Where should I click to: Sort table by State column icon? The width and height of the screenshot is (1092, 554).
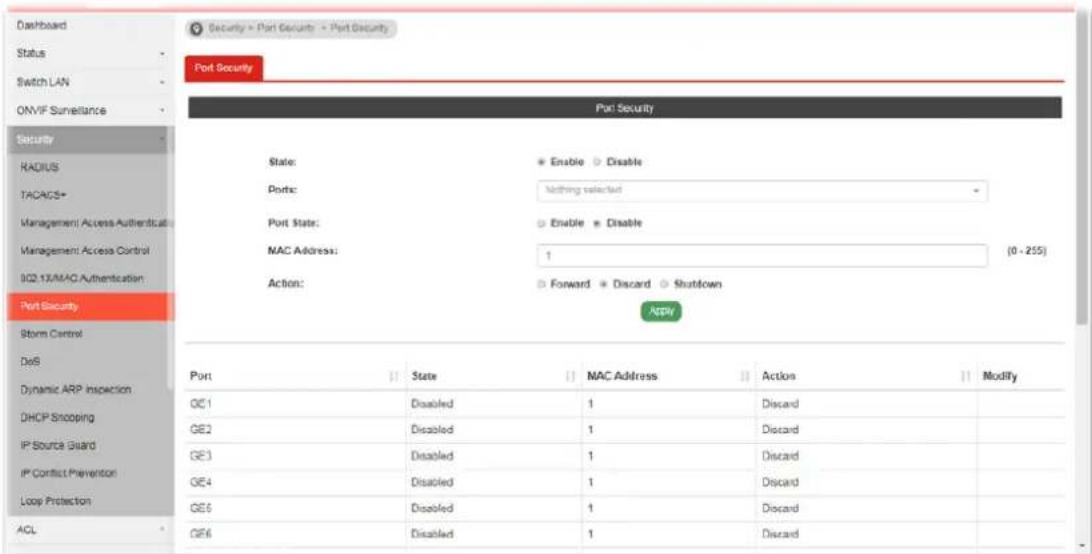pyautogui.click(x=571, y=376)
